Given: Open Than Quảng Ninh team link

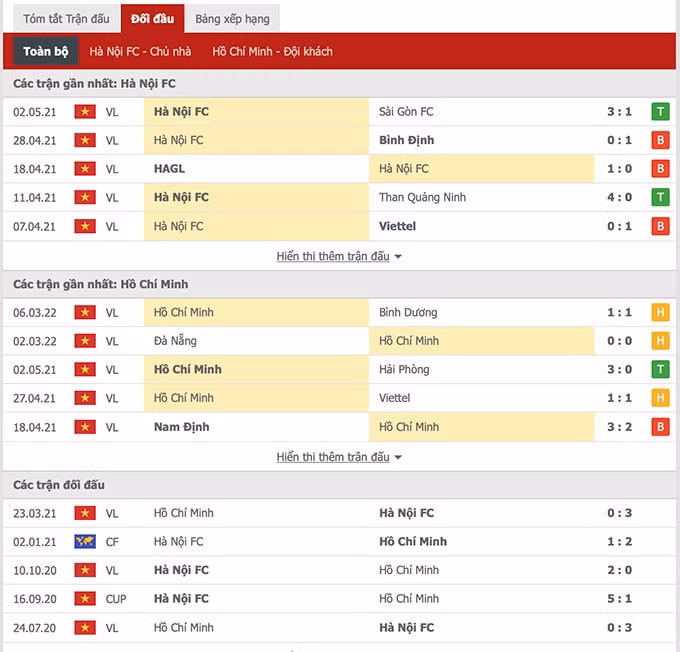Looking at the screenshot, I should pos(422,197).
